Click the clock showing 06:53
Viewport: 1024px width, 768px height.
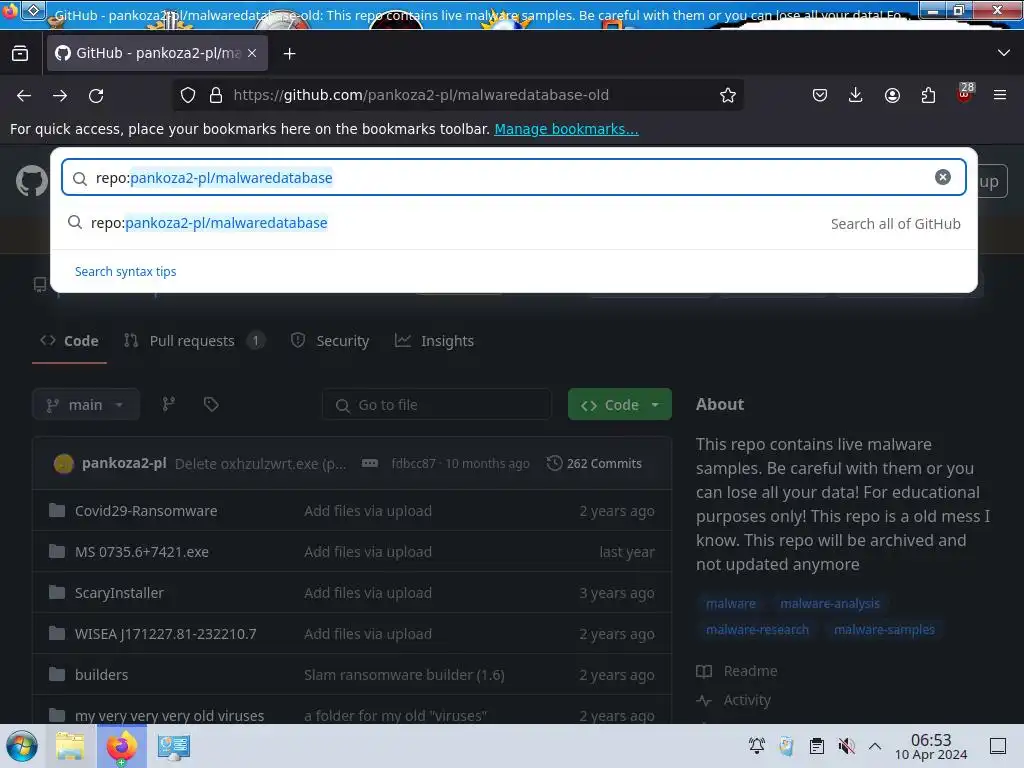(x=931, y=746)
